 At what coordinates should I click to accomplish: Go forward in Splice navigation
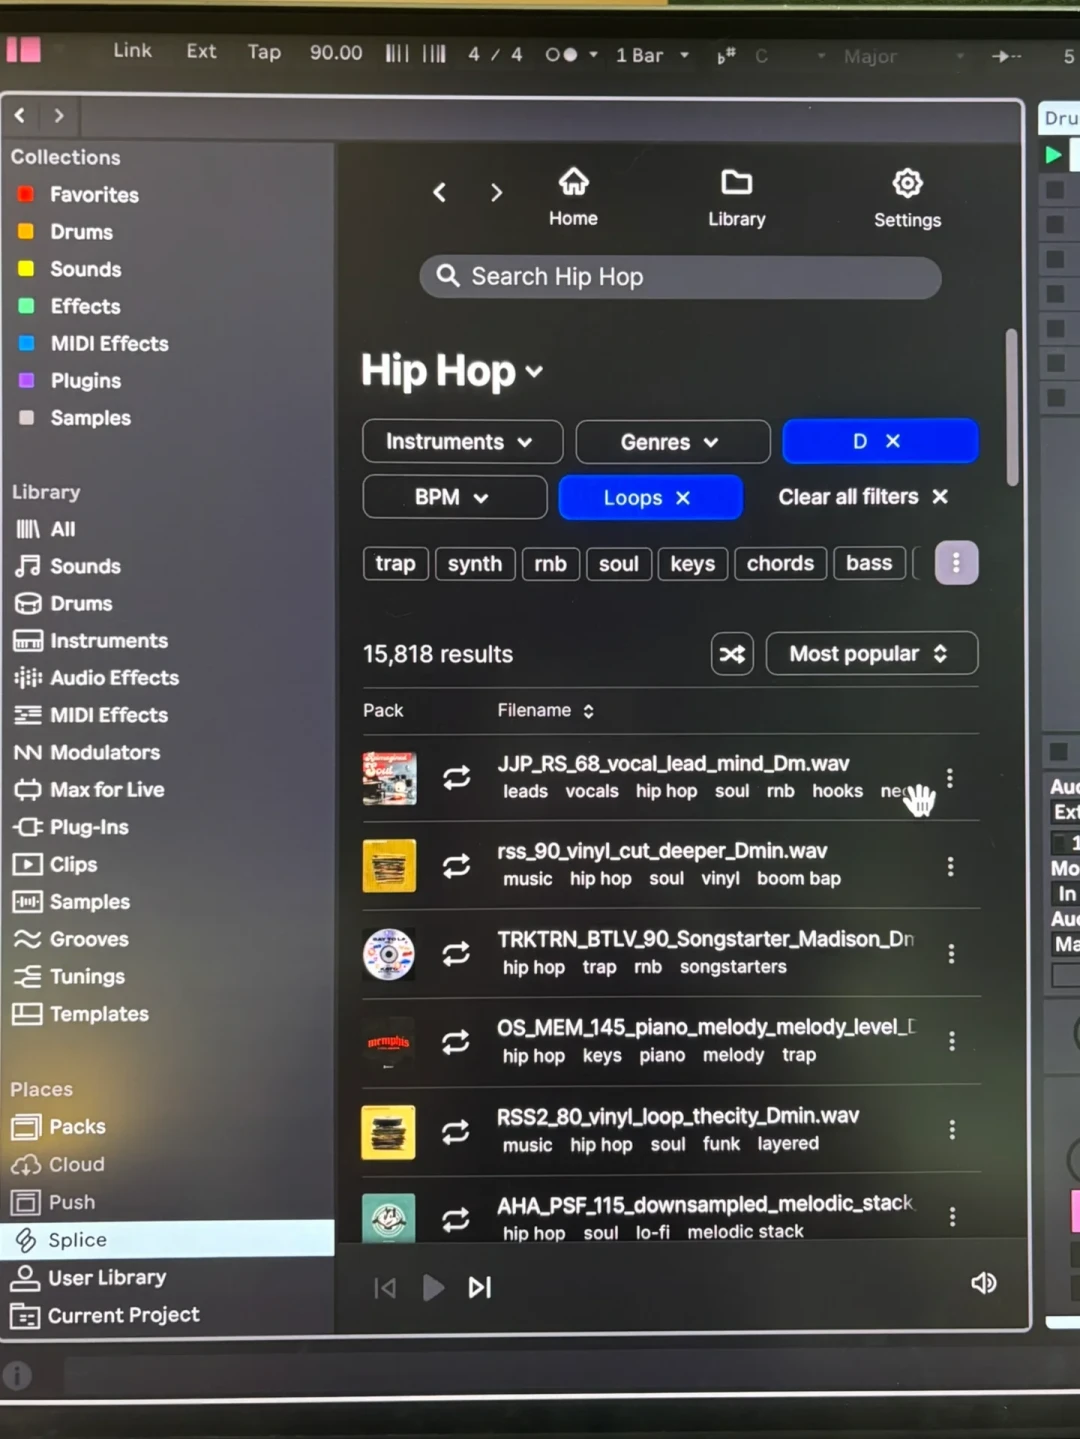pos(496,192)
